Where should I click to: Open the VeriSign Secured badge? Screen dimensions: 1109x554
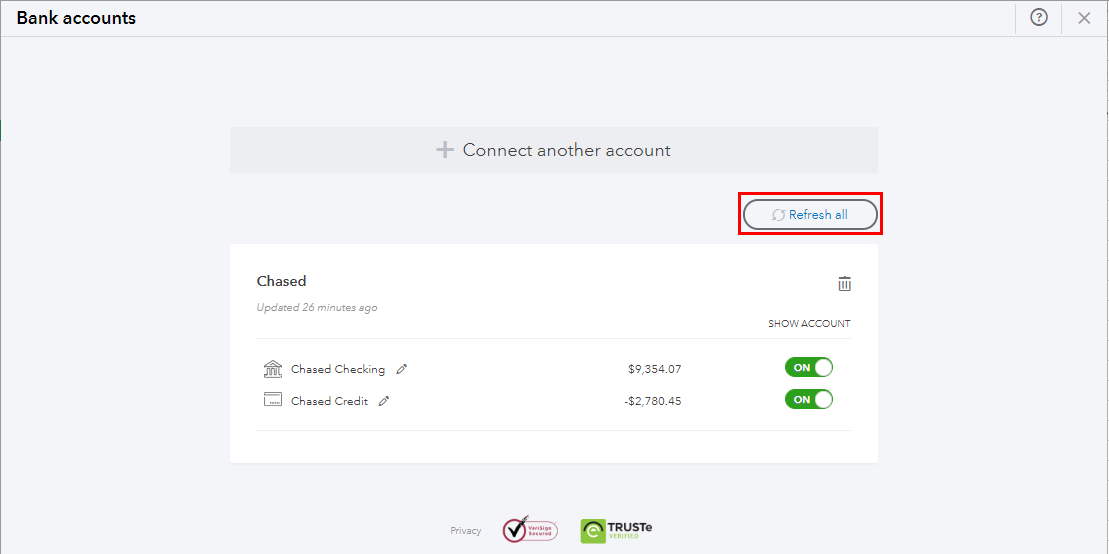530,530
